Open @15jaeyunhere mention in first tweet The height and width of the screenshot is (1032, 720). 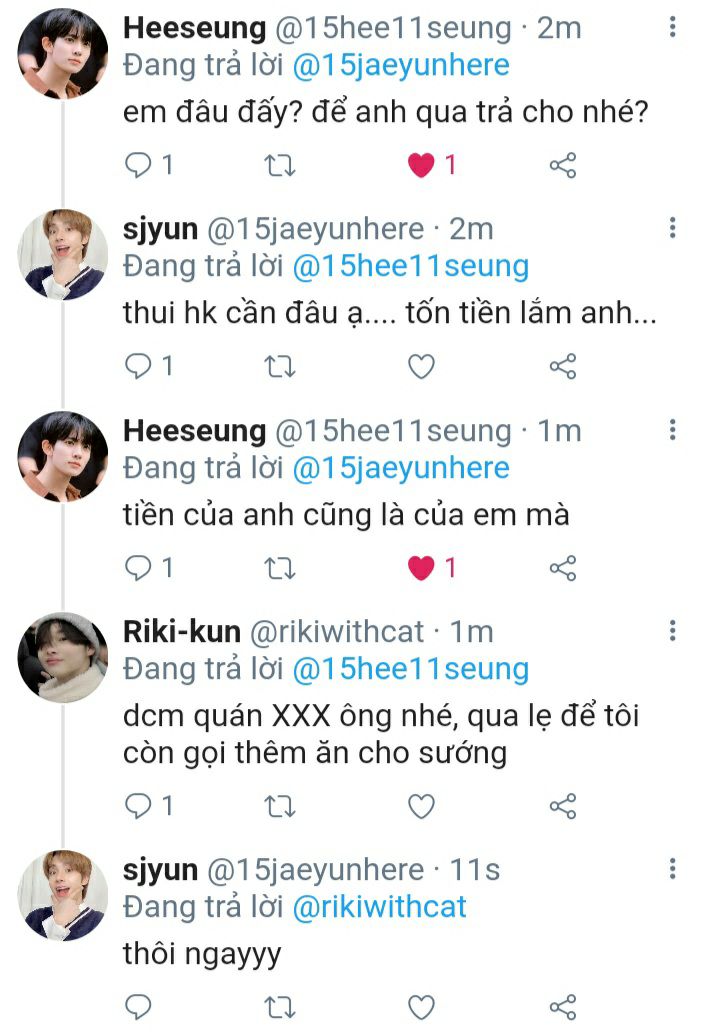(401, 66)
